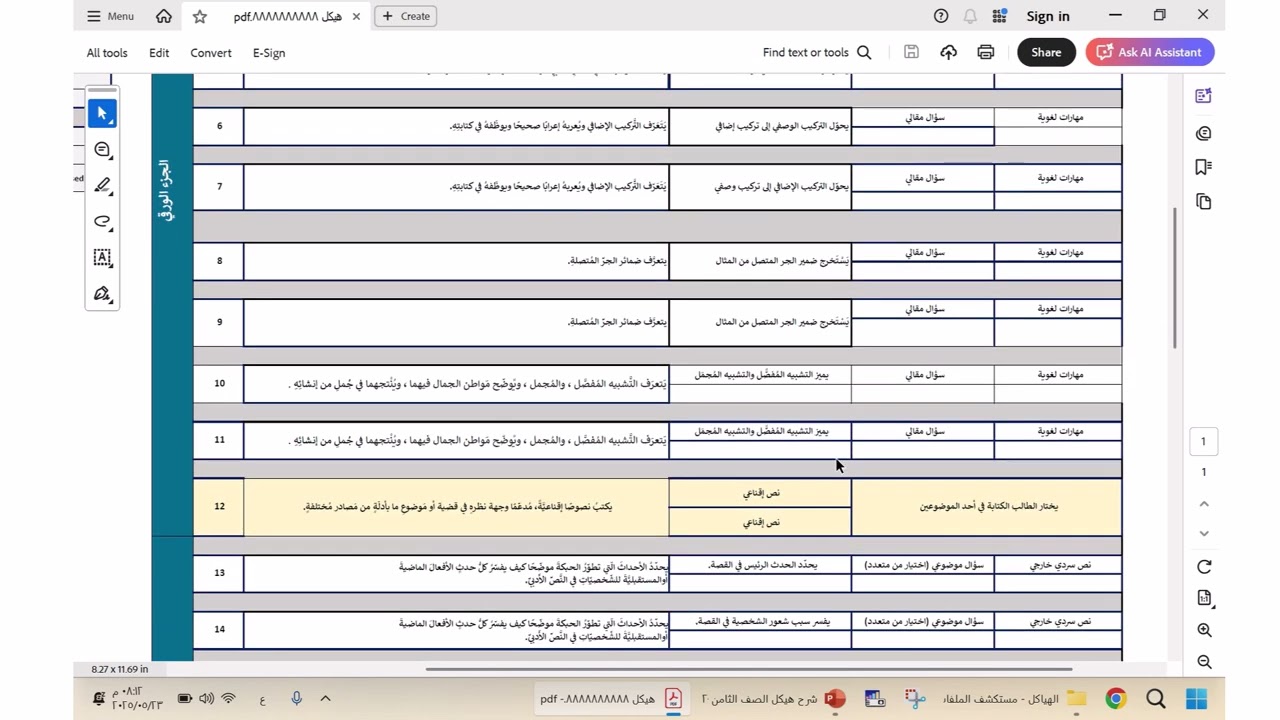Screen dimensions: 1280x720
Task: Click the Find text or tools search
Action: [817, 53]
